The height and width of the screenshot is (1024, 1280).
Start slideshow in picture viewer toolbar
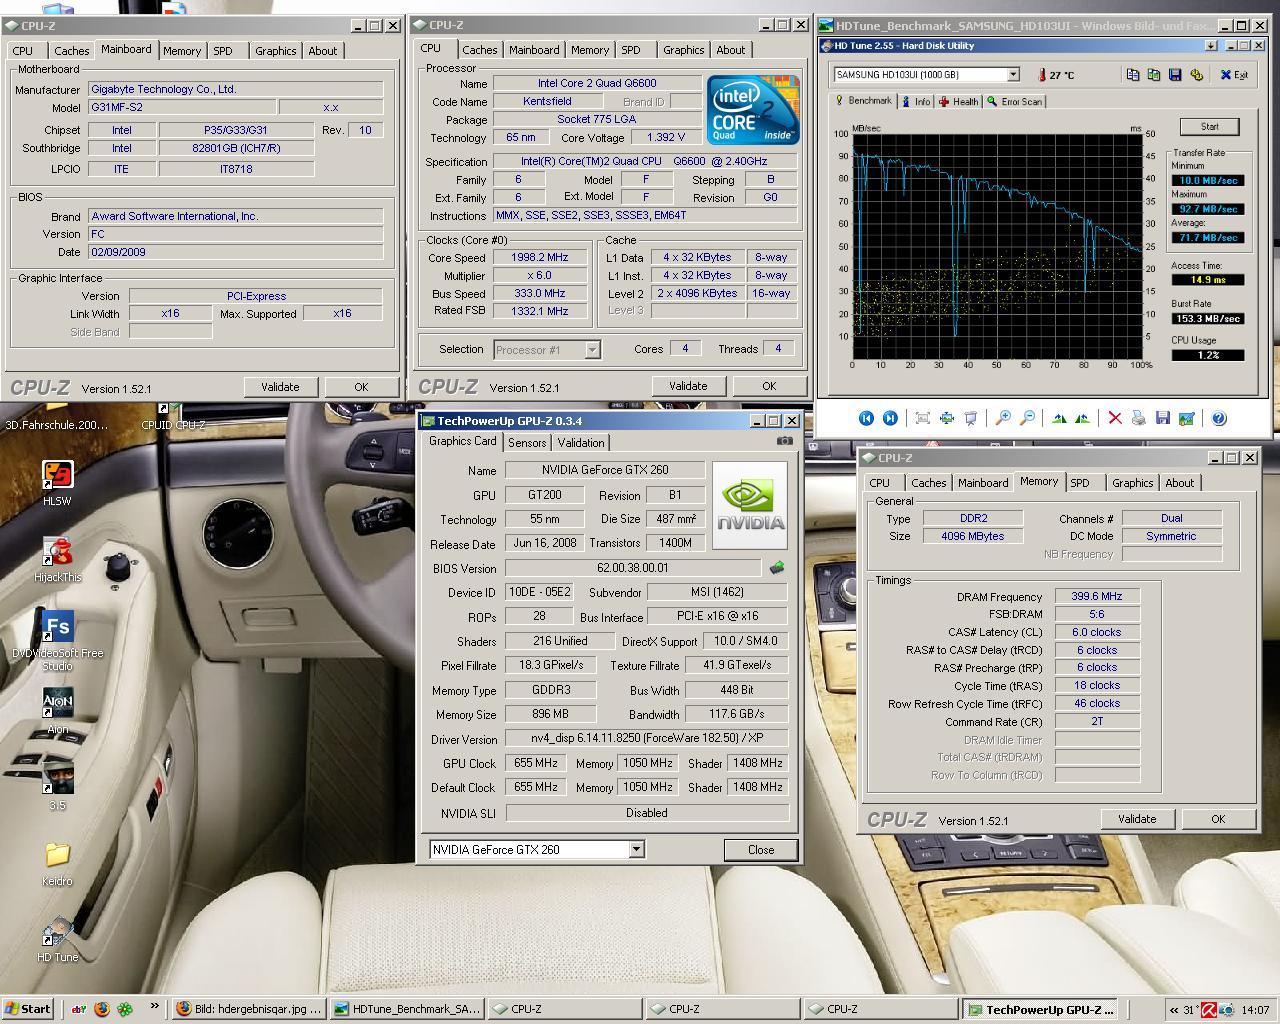970,418
